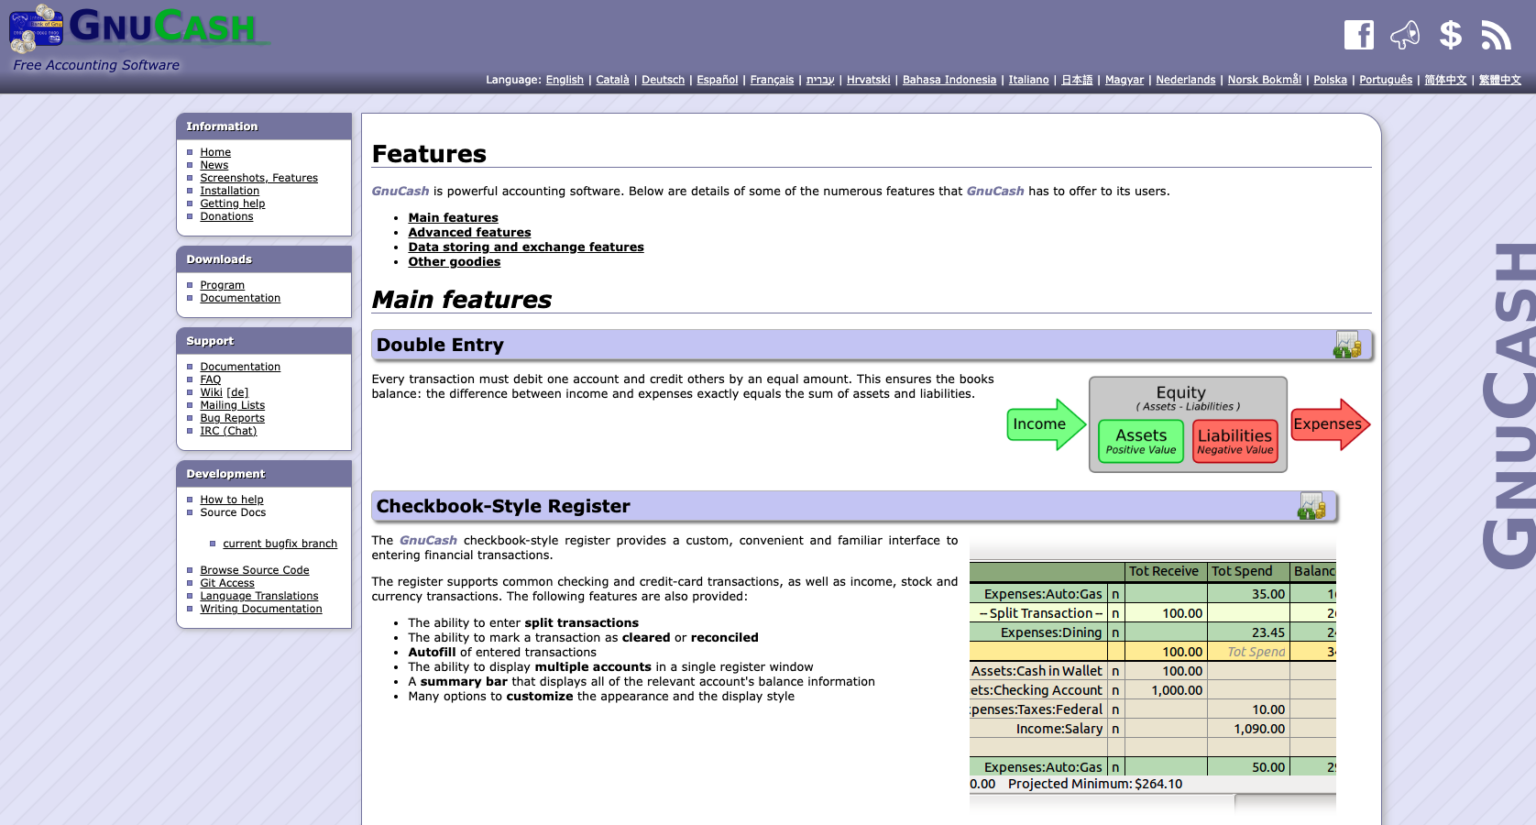Switch language to Deutsch

[x=663, y=79]
